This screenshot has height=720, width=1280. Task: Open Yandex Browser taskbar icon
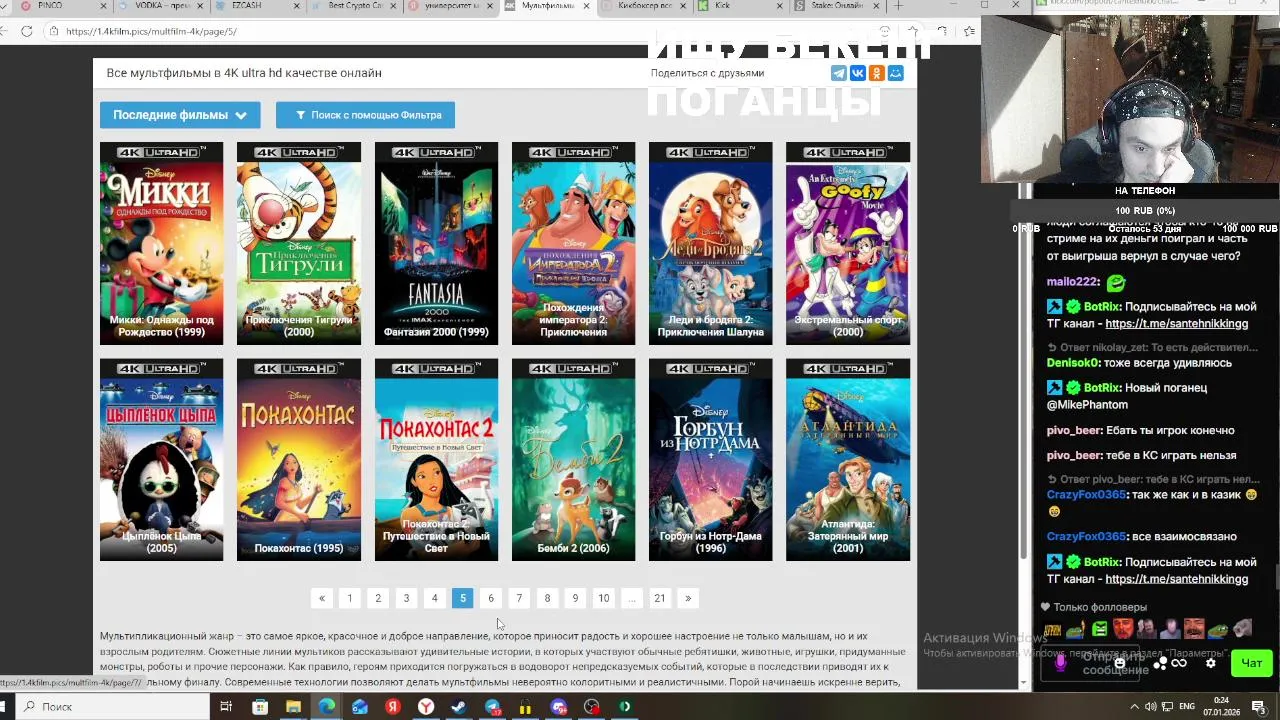click(x=426, y=707)
